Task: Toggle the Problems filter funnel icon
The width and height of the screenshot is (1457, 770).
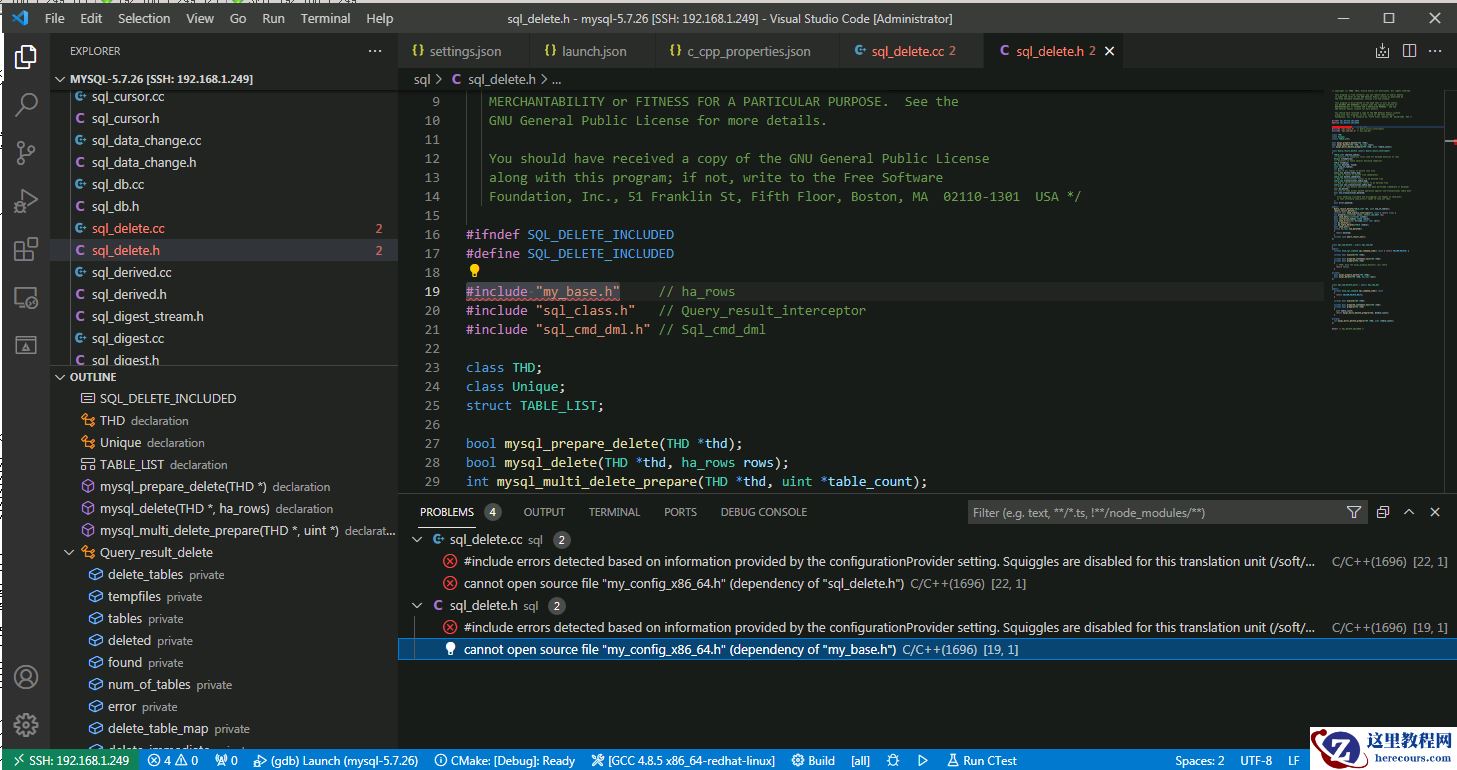Action: tap(1353, 512)
